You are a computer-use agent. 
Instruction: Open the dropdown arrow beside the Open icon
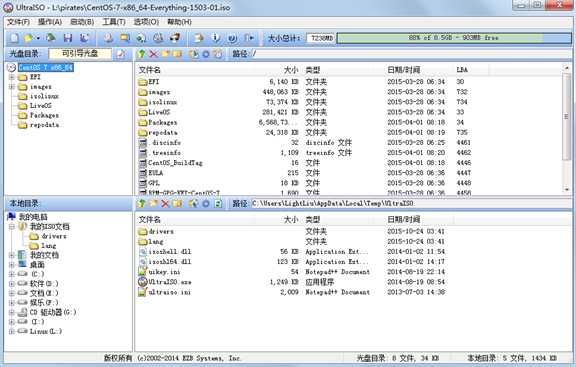click(38, 38)
